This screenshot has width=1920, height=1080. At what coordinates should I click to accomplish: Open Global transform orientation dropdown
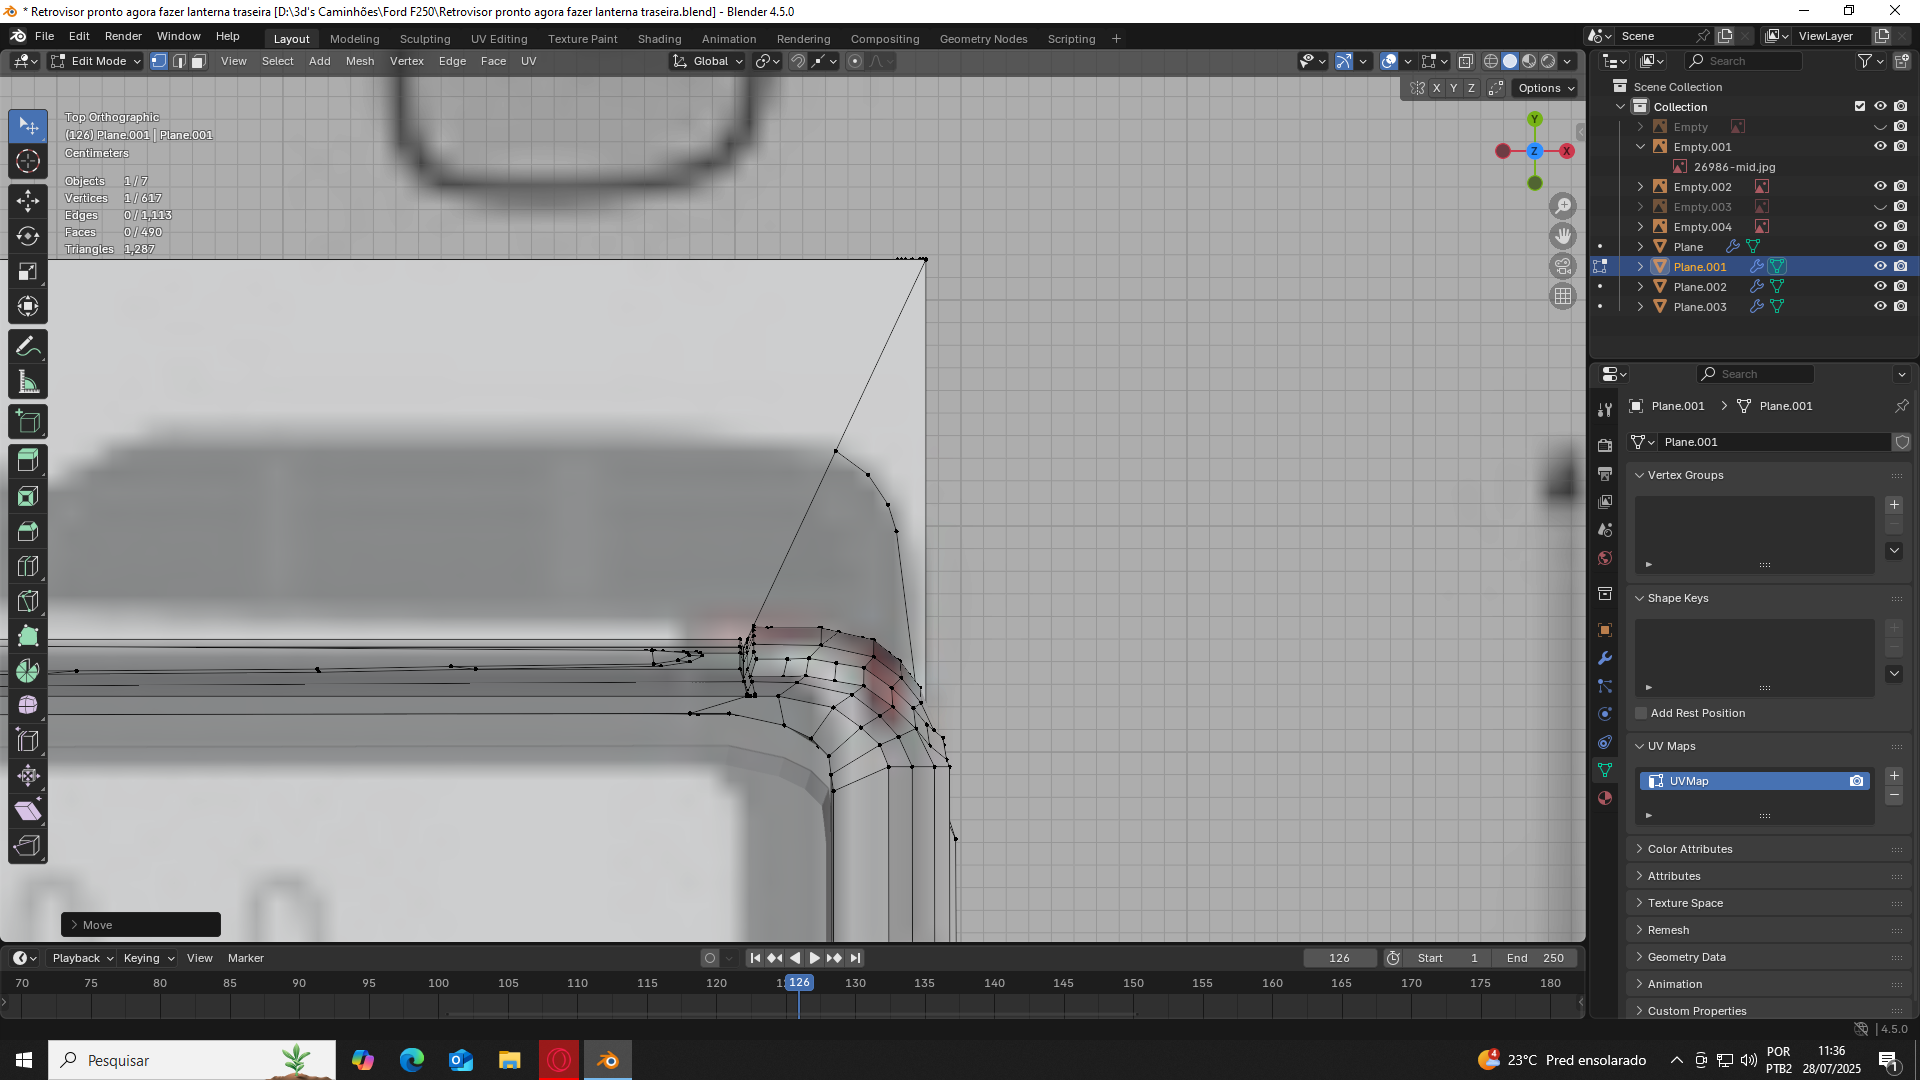(x=709, y=61)
